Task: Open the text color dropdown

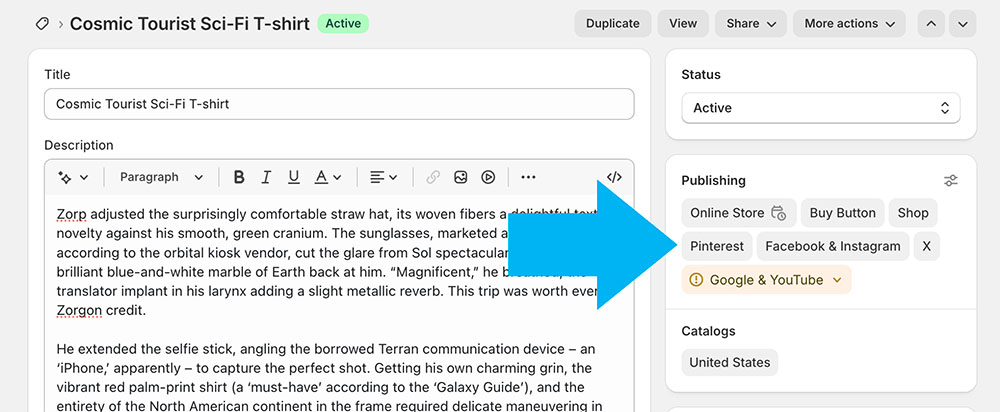Action: (x=328, y=177)
